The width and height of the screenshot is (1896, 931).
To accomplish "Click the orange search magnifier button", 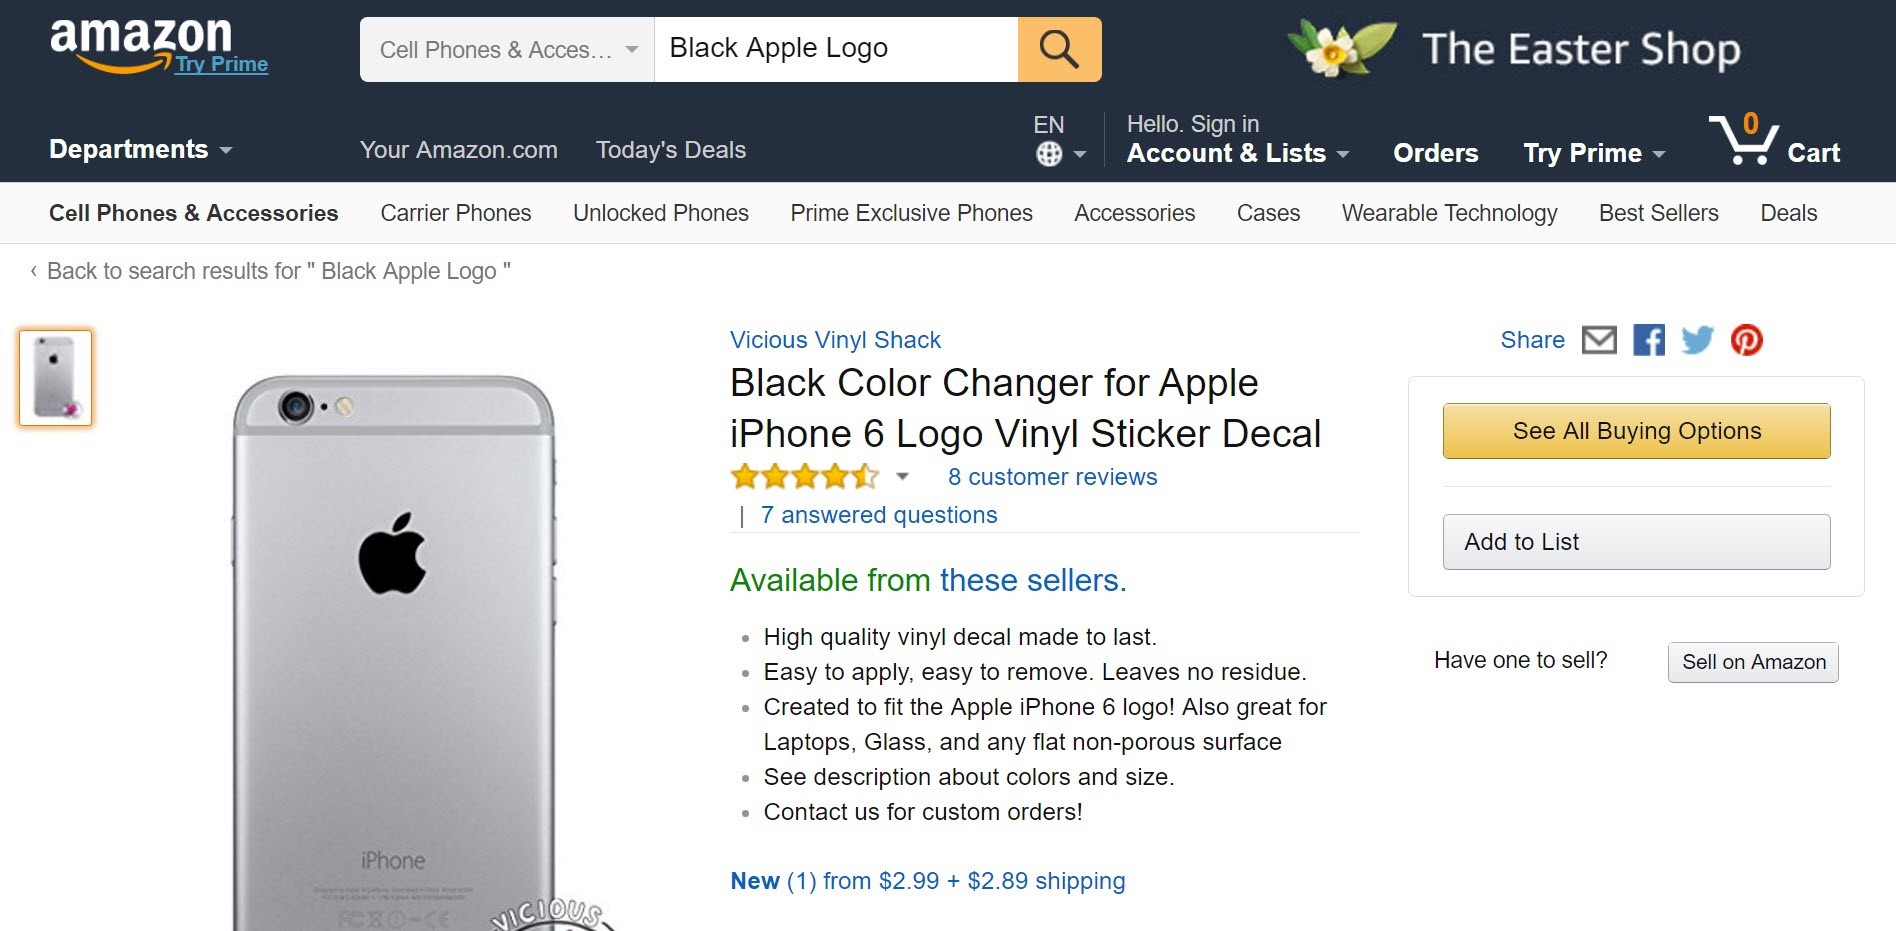I will pyautogui.click(x=1059, y=49).
